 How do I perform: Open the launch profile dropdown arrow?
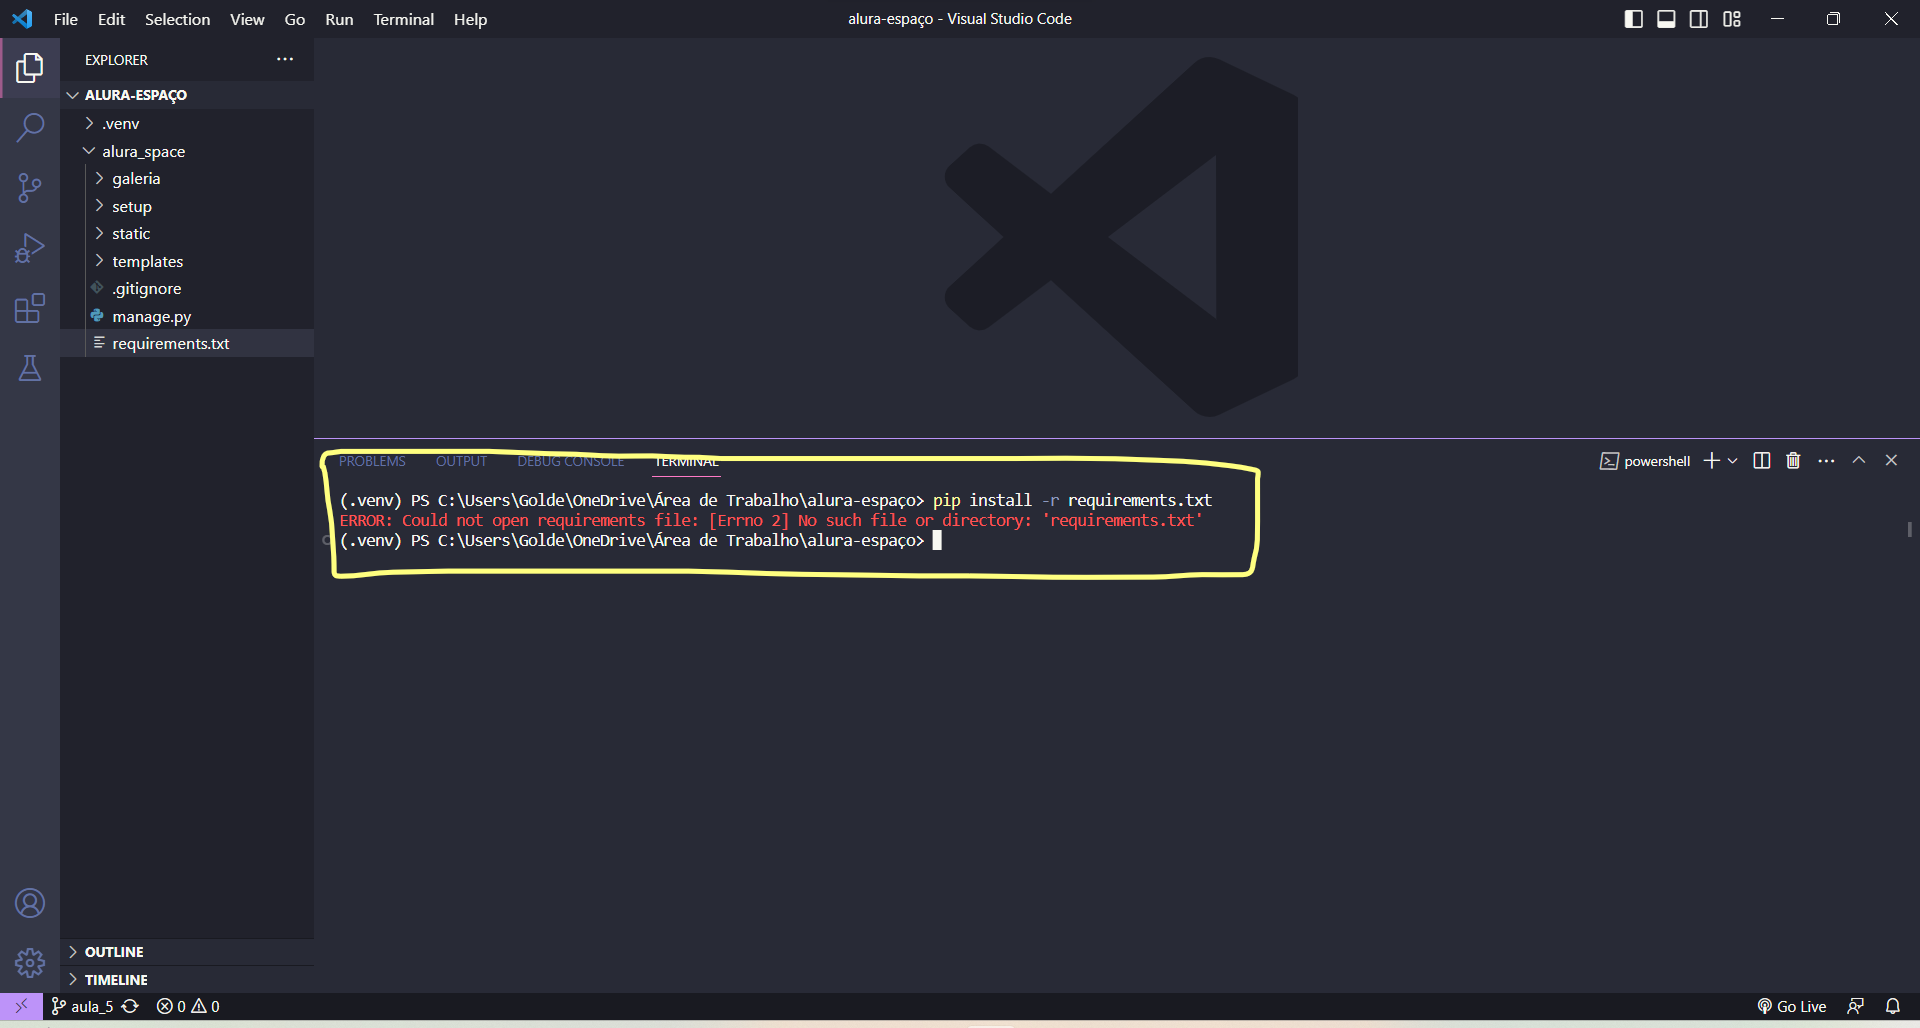(1733, 461)
